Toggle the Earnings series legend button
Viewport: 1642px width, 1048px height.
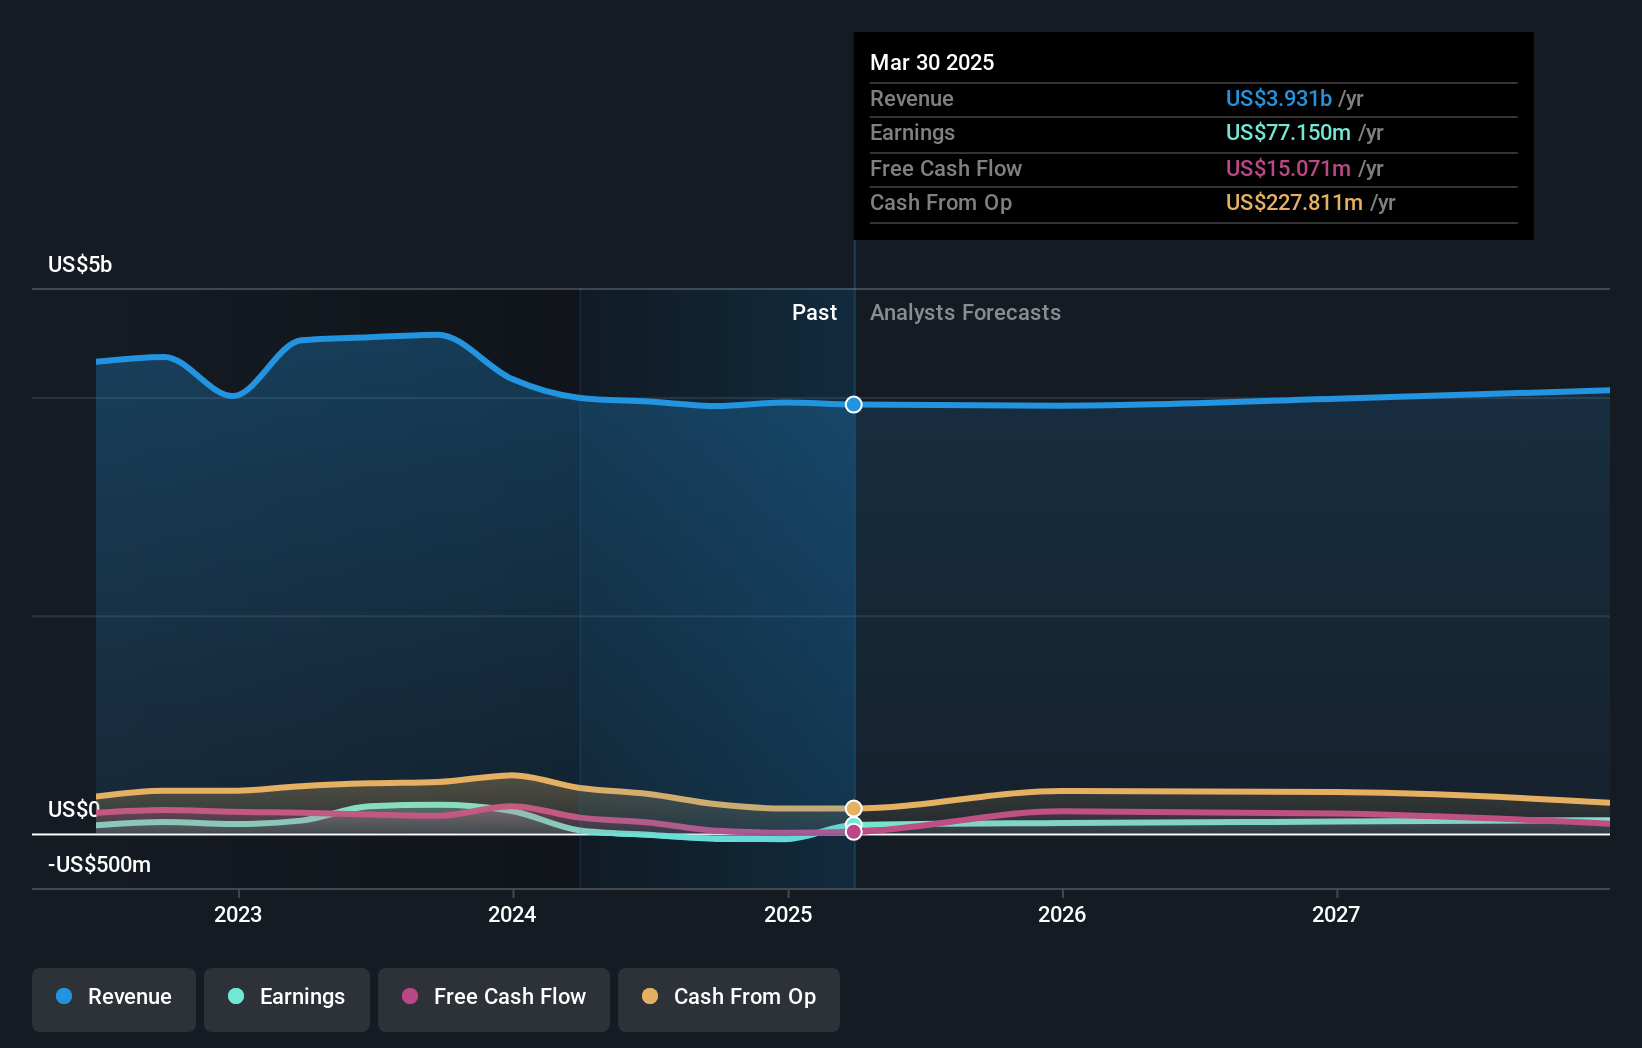[x=287, y=999]
